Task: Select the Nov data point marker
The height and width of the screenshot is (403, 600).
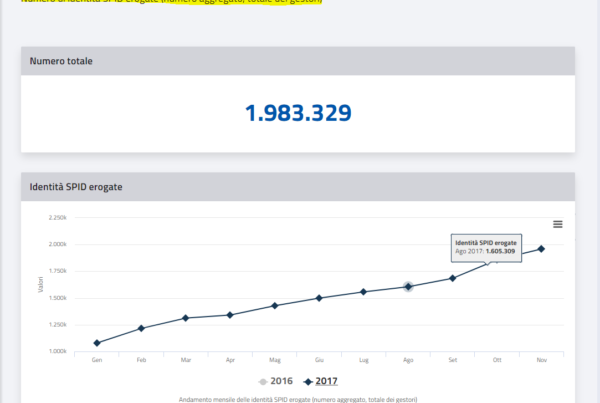Action: [x=541, y=248]
